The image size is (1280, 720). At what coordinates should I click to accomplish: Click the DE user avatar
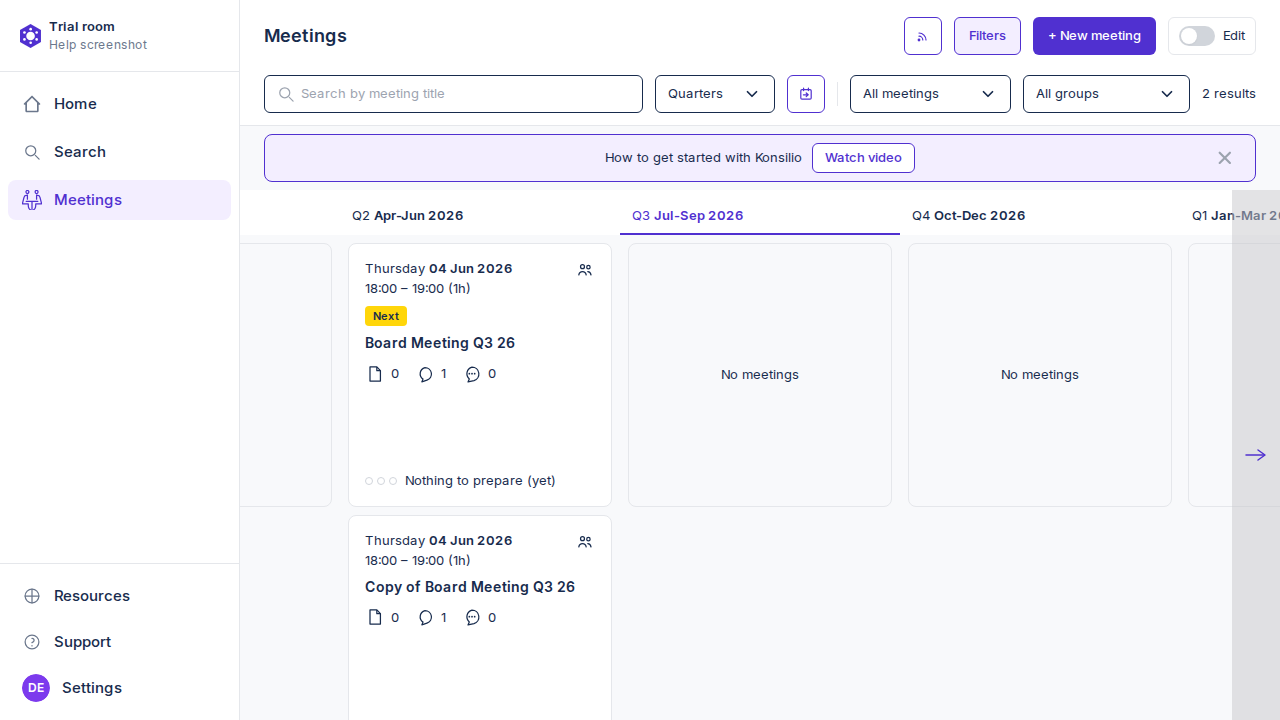pos(36,688)
